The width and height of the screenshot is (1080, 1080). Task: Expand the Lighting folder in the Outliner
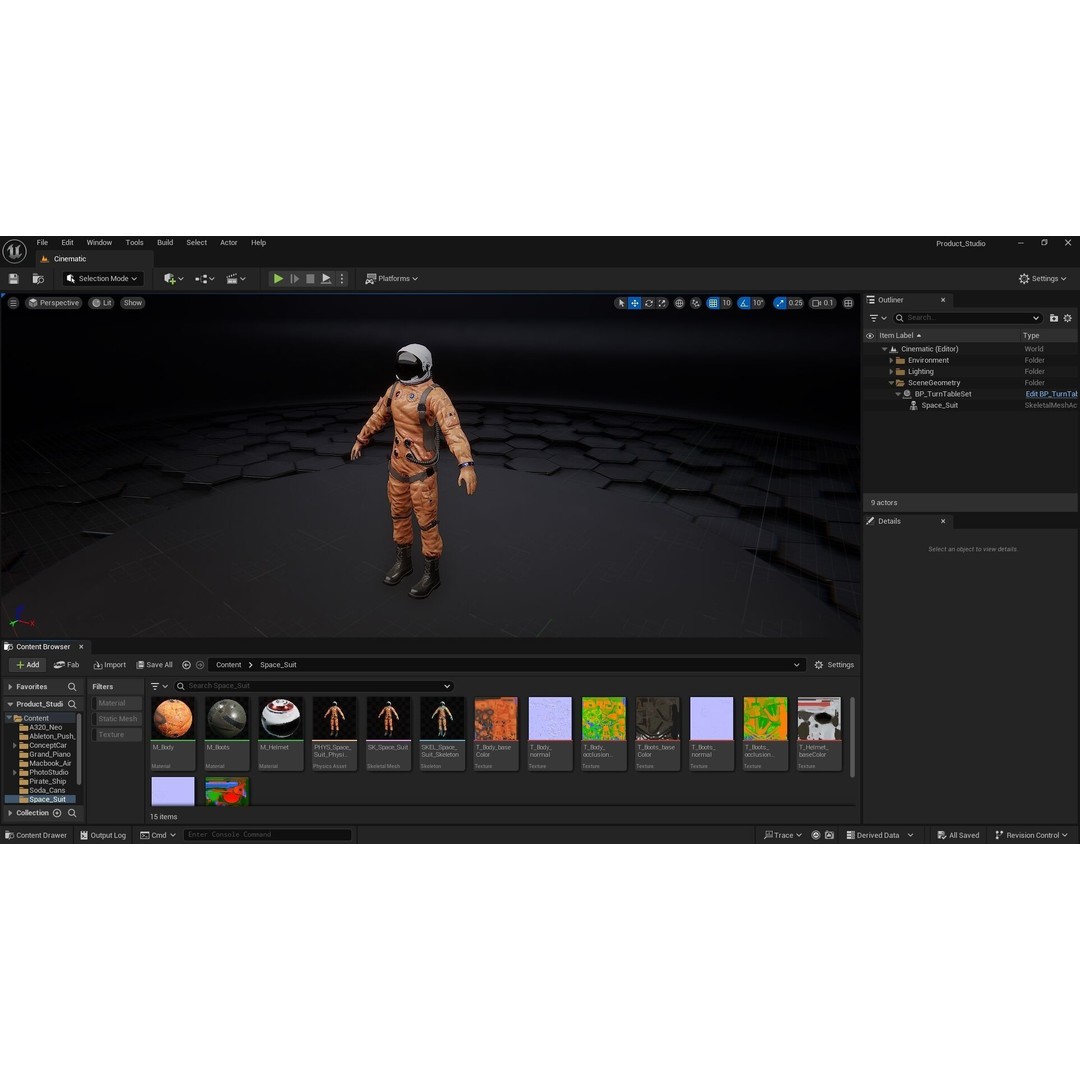point(891,371)
